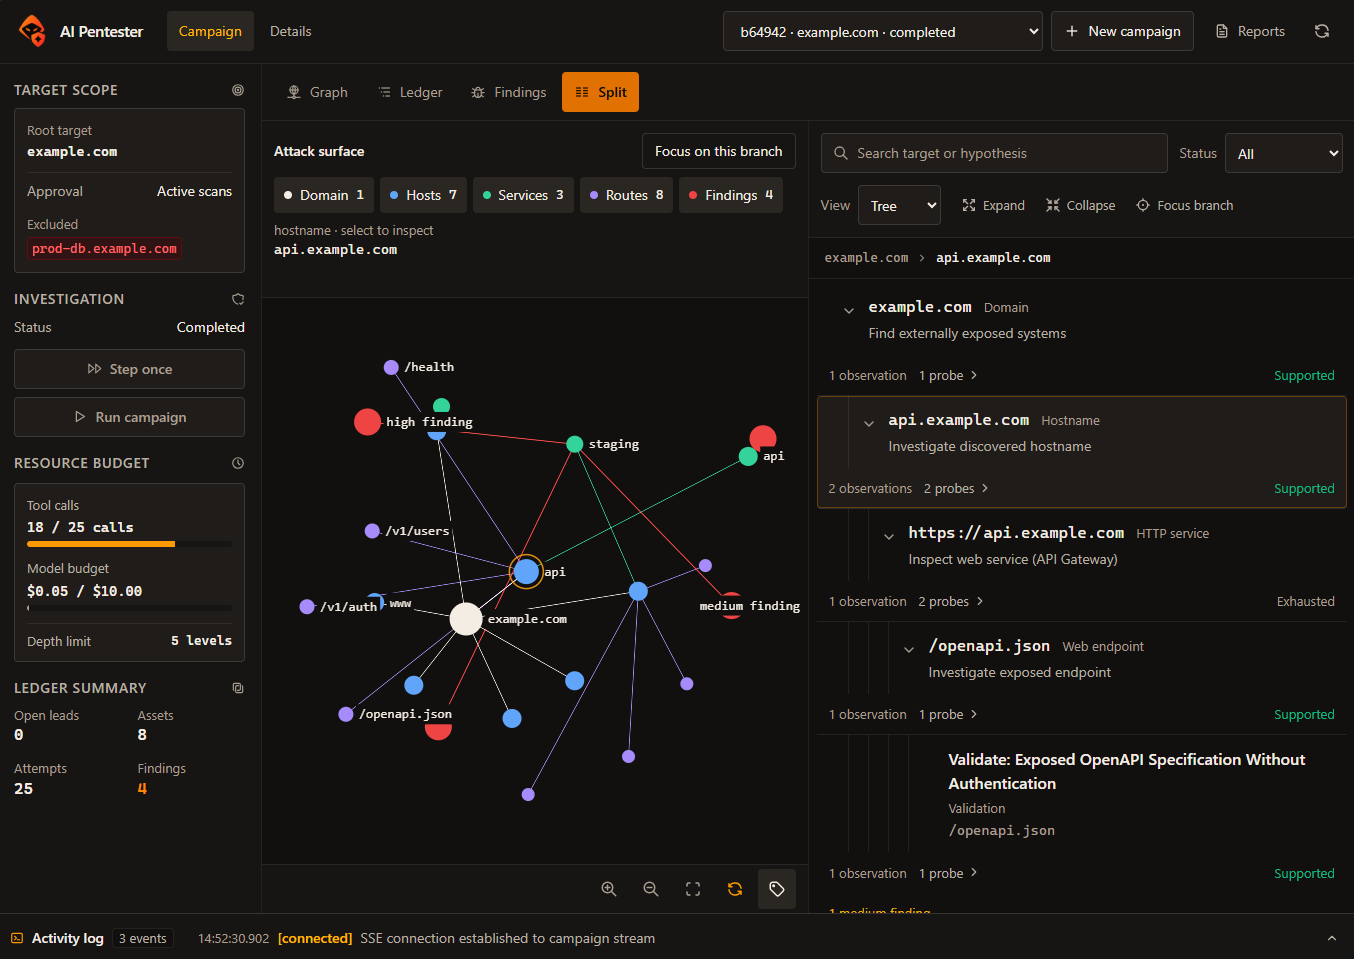Click the excluded prod-db.example.com tag
Screen dimensions: 1354x959
(104, 249)
